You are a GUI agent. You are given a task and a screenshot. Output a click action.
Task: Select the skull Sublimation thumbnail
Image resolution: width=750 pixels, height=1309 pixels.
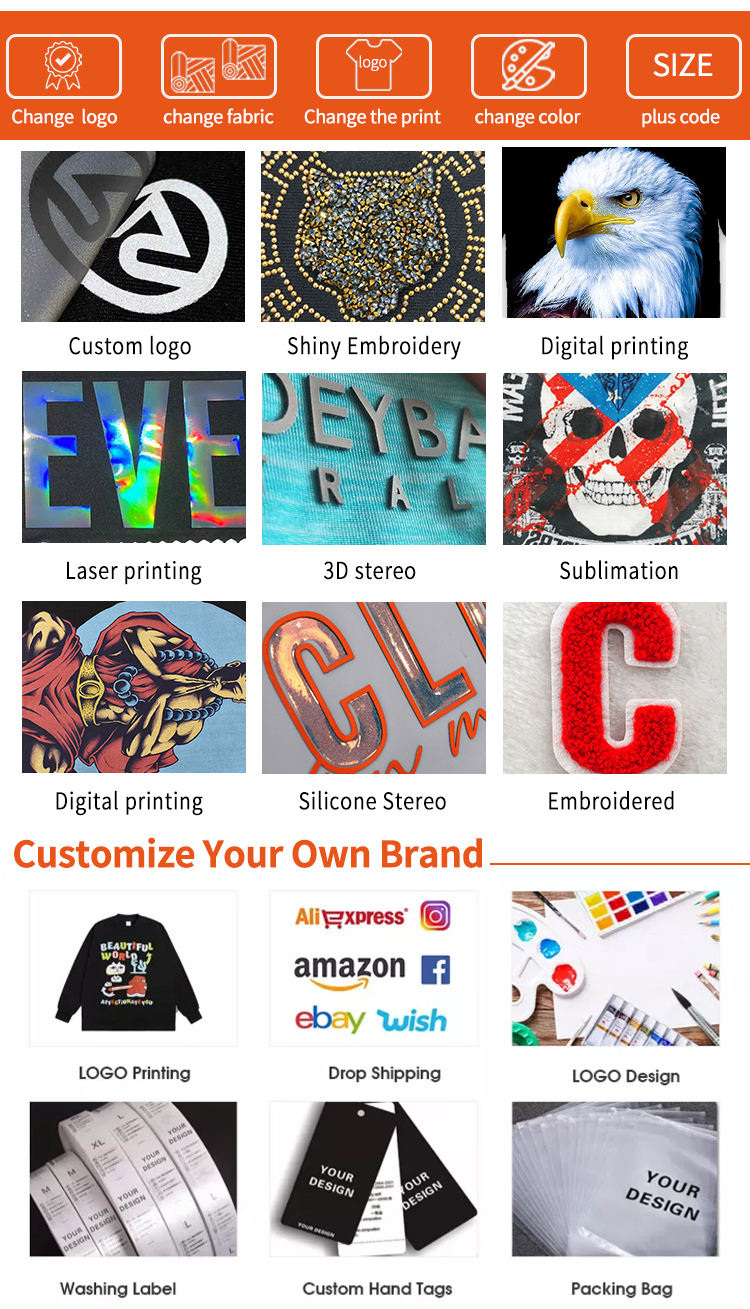tap(615, 459)
